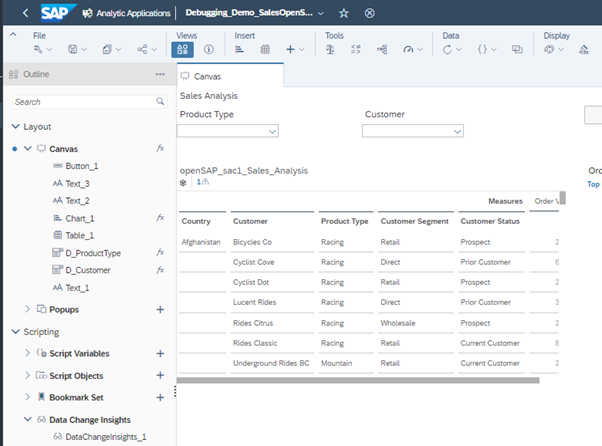Select Text_2 in the outline
This screenshot has width=602, height=446.
pyautogui.click(x=77, y=201)
